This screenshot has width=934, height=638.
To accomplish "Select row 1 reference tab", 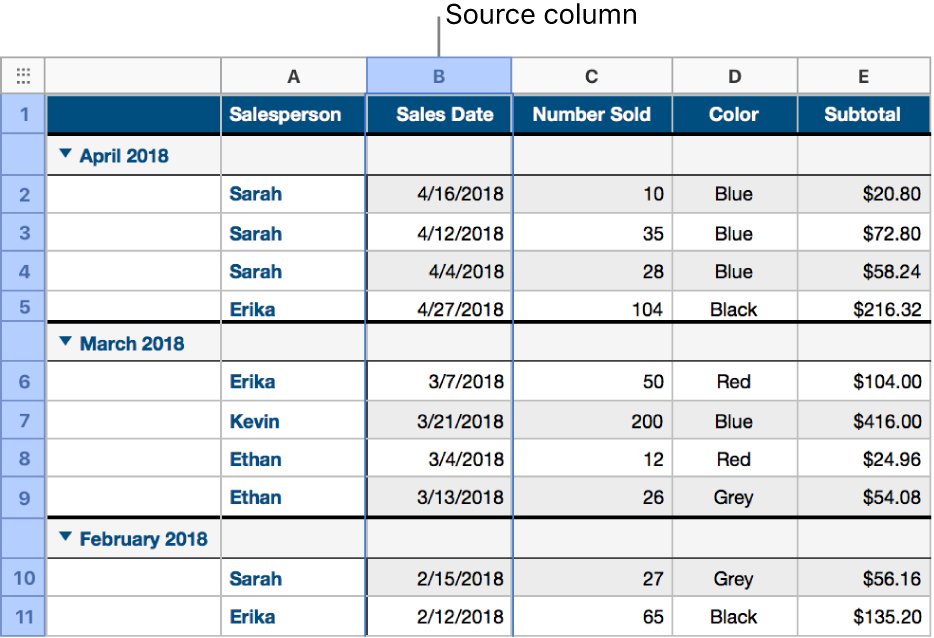I will (23, 114).
